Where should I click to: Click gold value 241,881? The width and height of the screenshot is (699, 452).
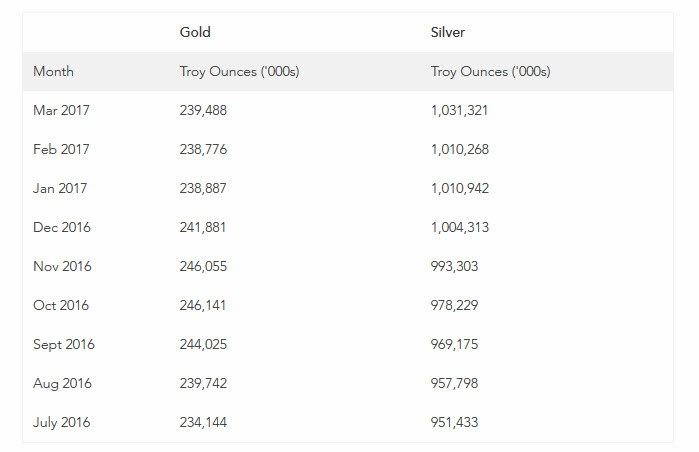(x=203, y=227)
